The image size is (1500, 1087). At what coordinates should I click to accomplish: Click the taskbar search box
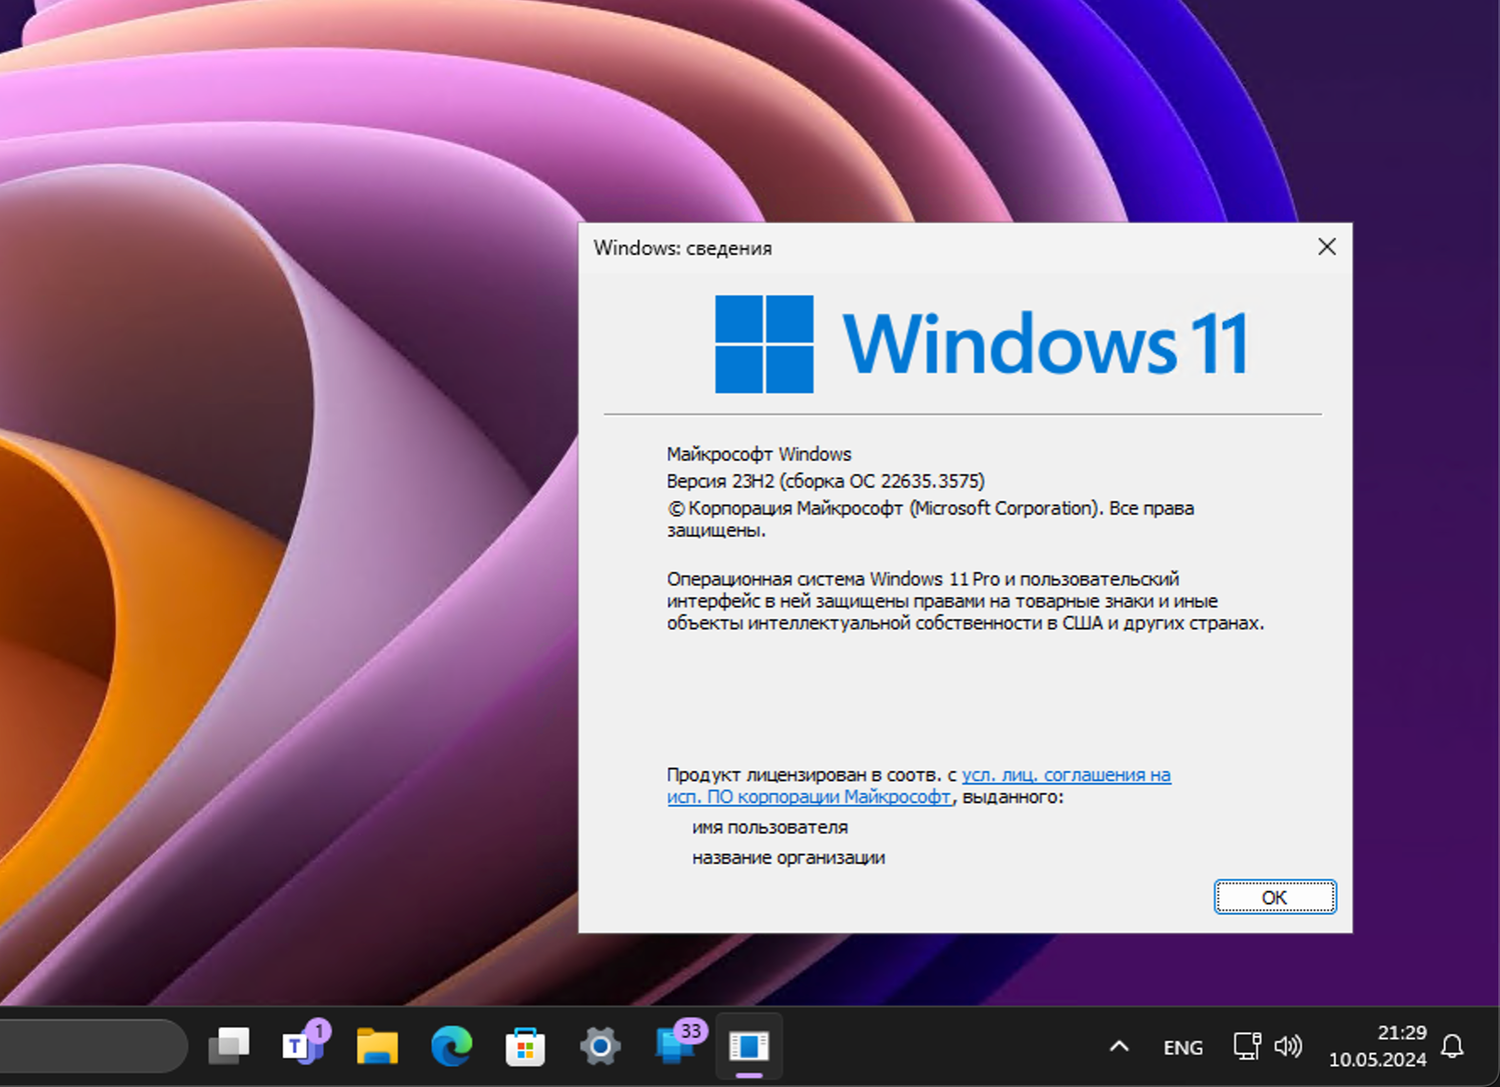(x=90, y=1046)
